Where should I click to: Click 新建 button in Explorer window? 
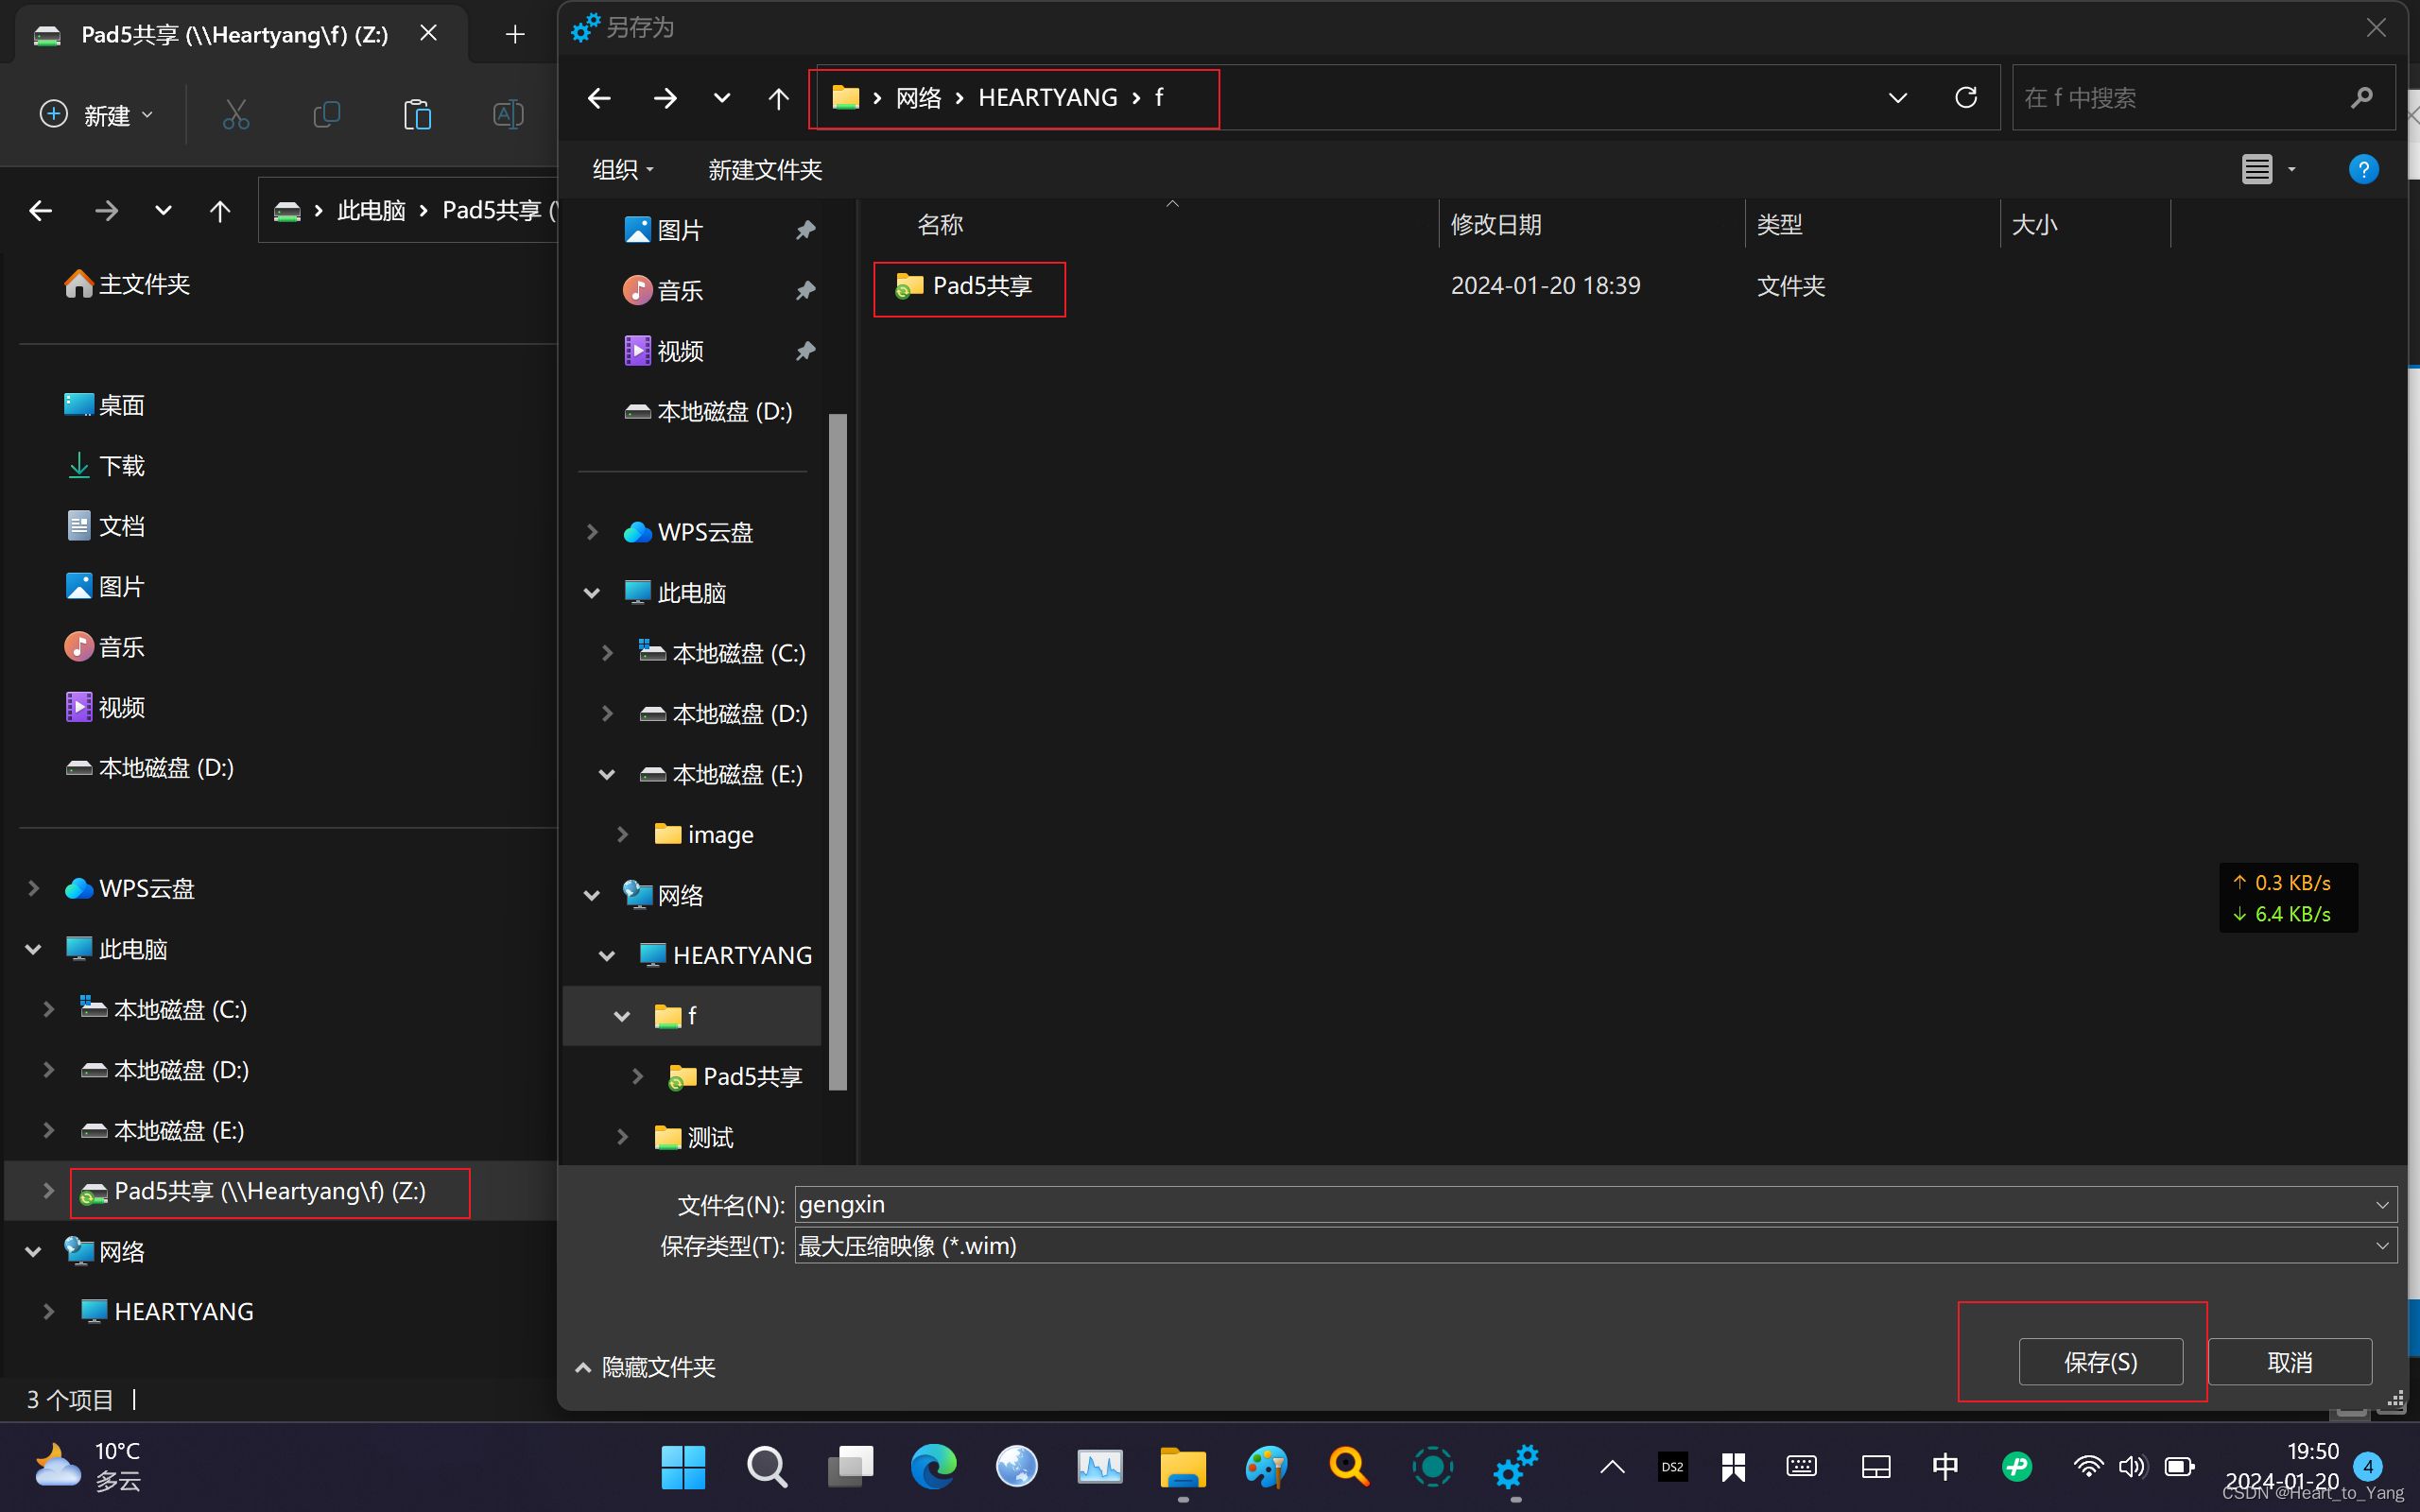click(96, 115)
